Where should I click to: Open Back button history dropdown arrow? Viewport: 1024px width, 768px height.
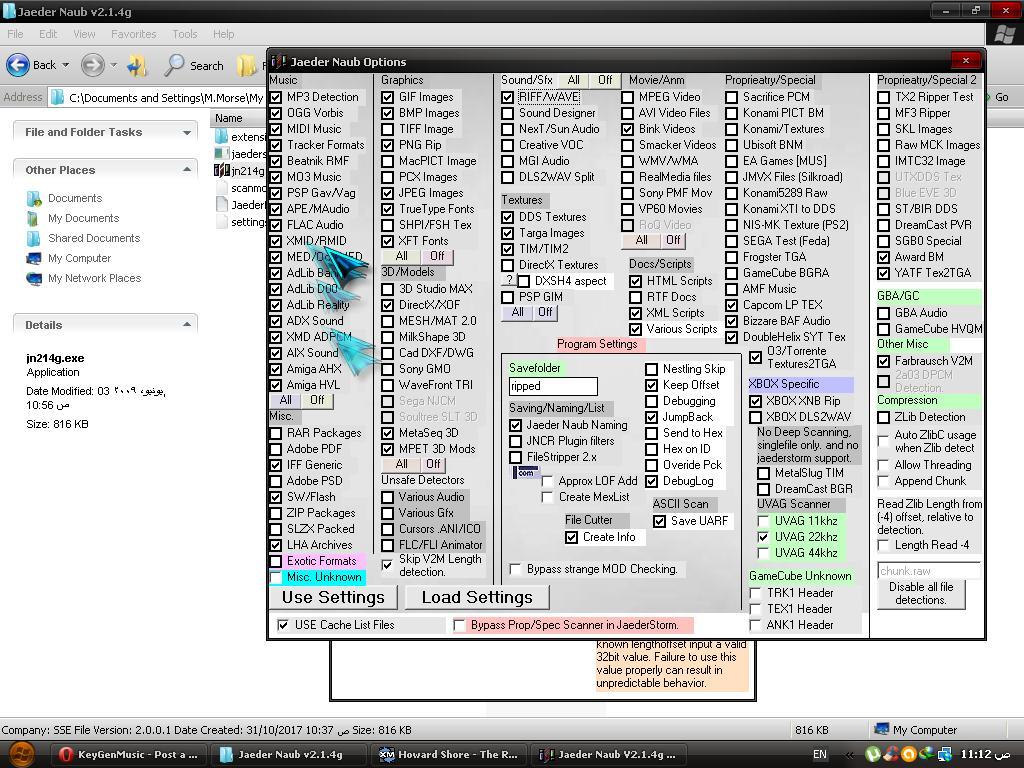pos(65,65)
